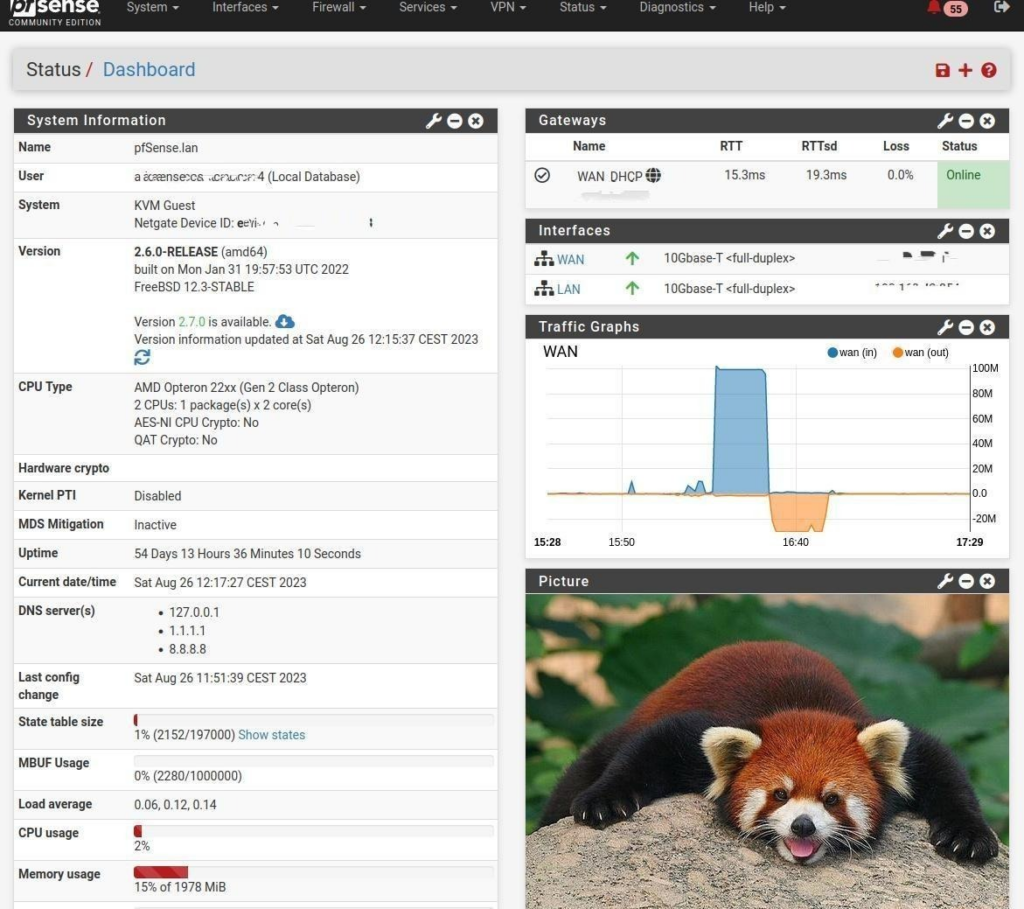Add a widget using the plus icon
1024x909 pixels.
965,70
